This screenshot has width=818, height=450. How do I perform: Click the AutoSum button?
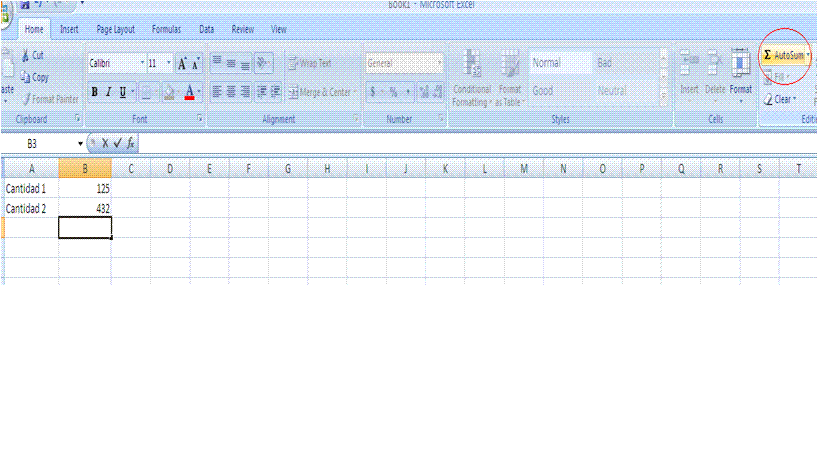pos(783,55)
